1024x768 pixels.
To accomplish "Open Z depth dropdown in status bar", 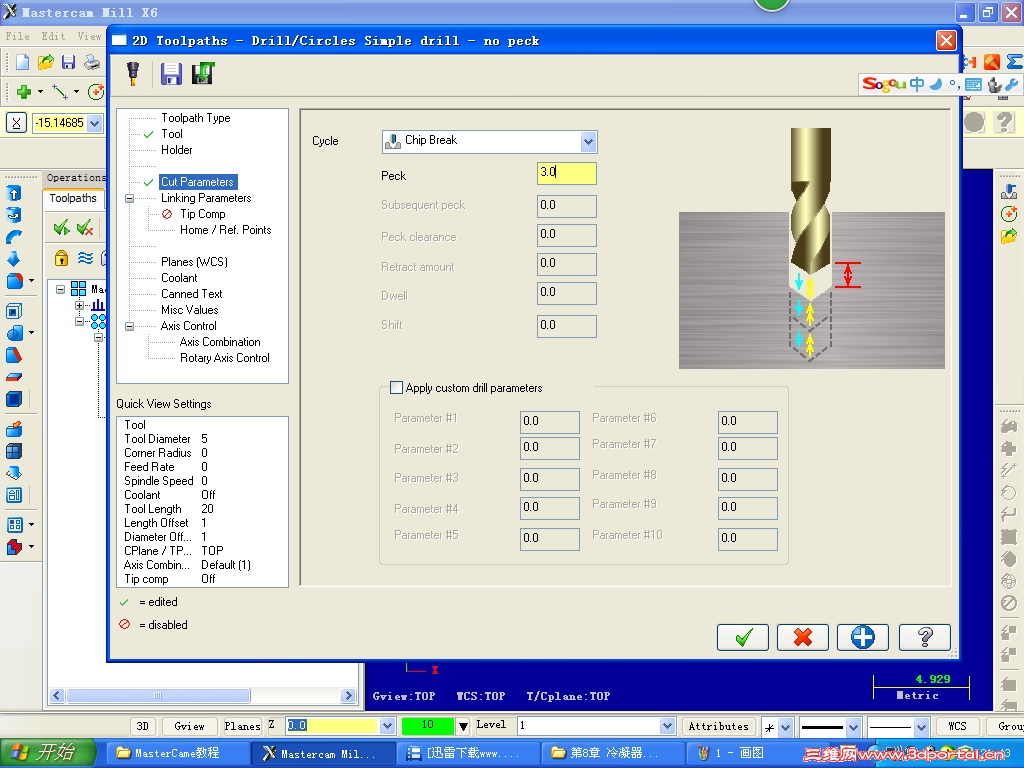I will pos(387,726).
